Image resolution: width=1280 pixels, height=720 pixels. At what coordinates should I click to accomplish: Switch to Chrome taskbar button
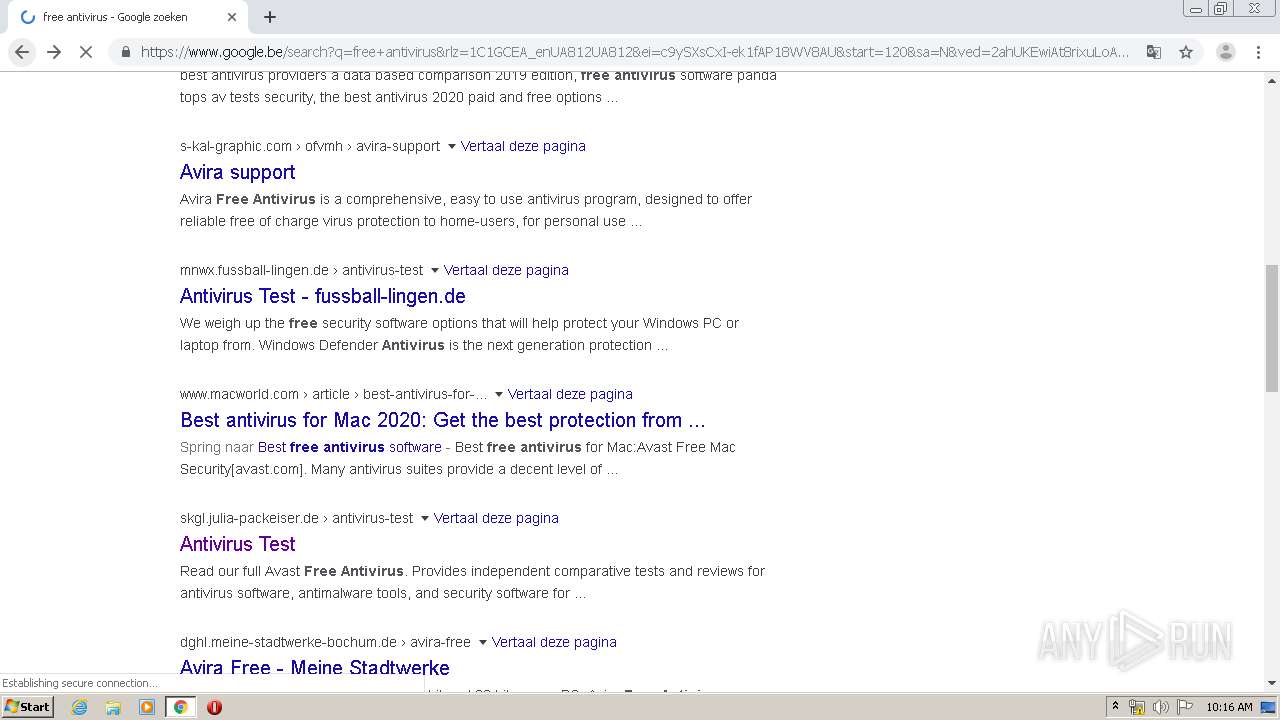click(x=181, y=707)
